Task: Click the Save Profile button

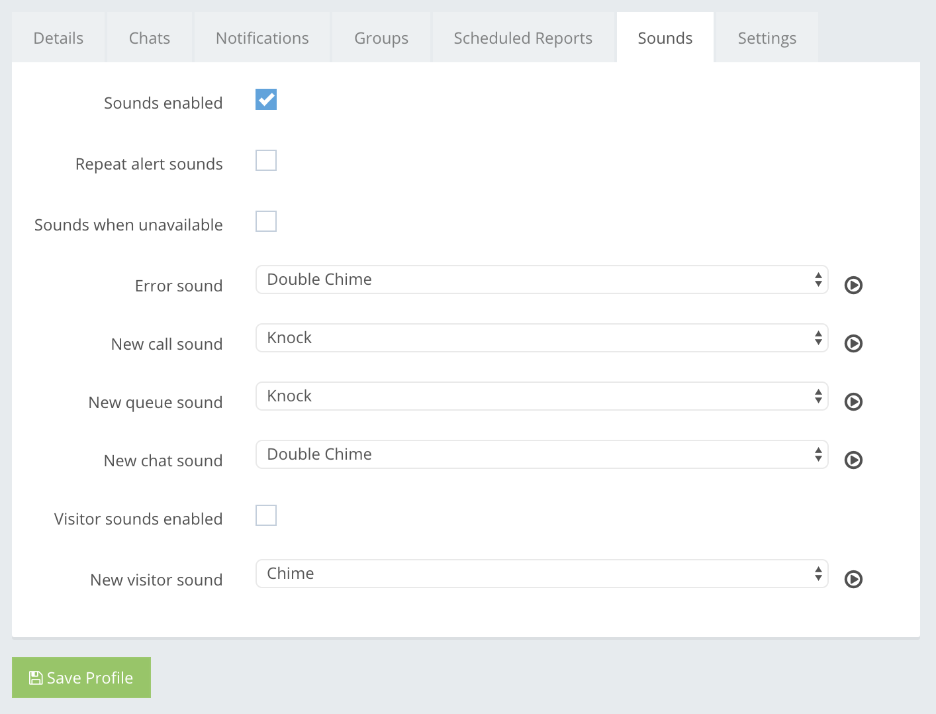Action: click(81, 678)
